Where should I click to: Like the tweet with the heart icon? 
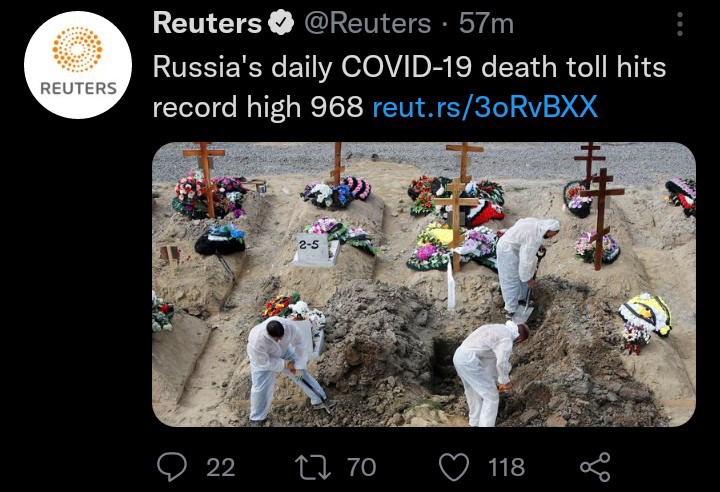coord(454,467)
